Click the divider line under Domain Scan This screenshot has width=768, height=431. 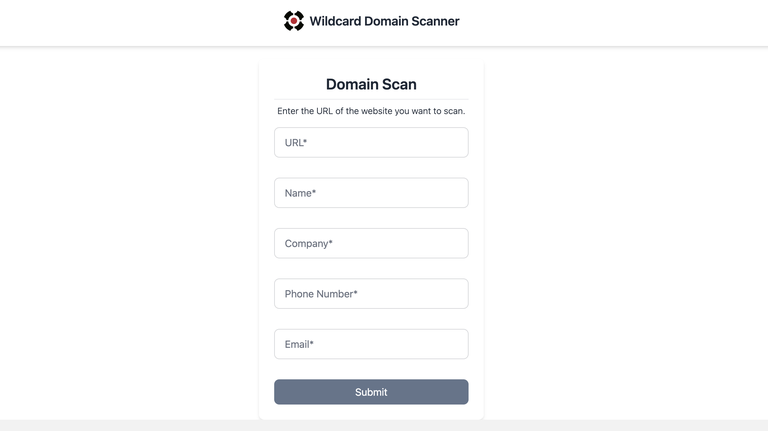pos(371,99)
